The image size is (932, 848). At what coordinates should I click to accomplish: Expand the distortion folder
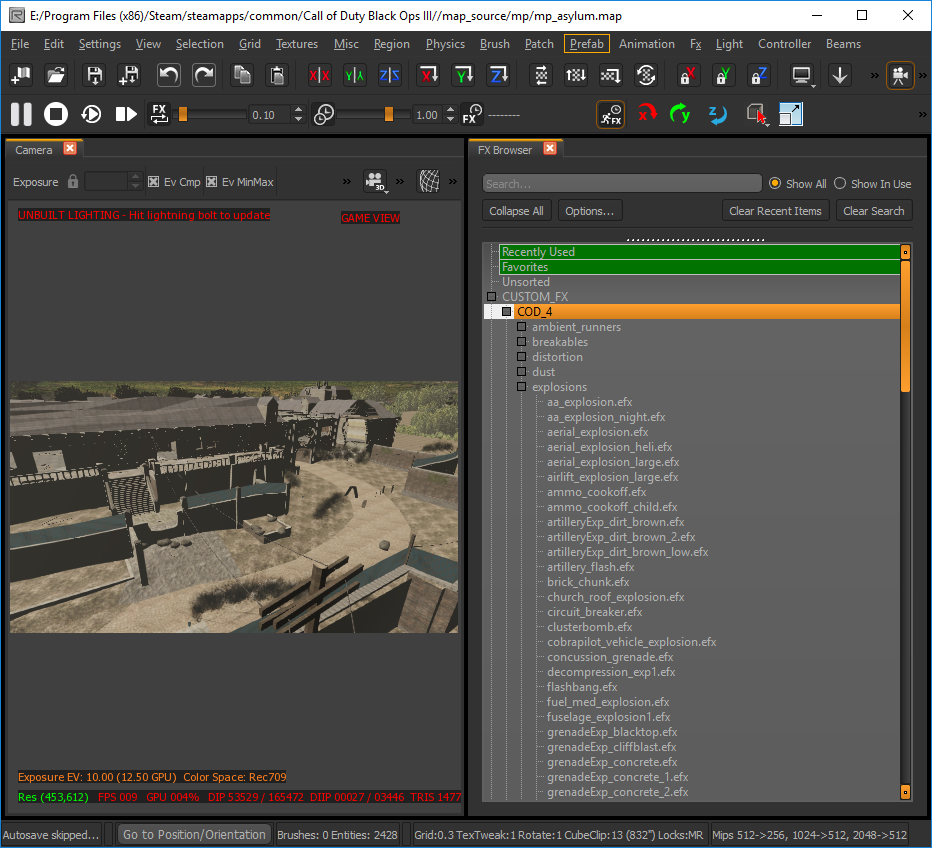click(521, 357)
